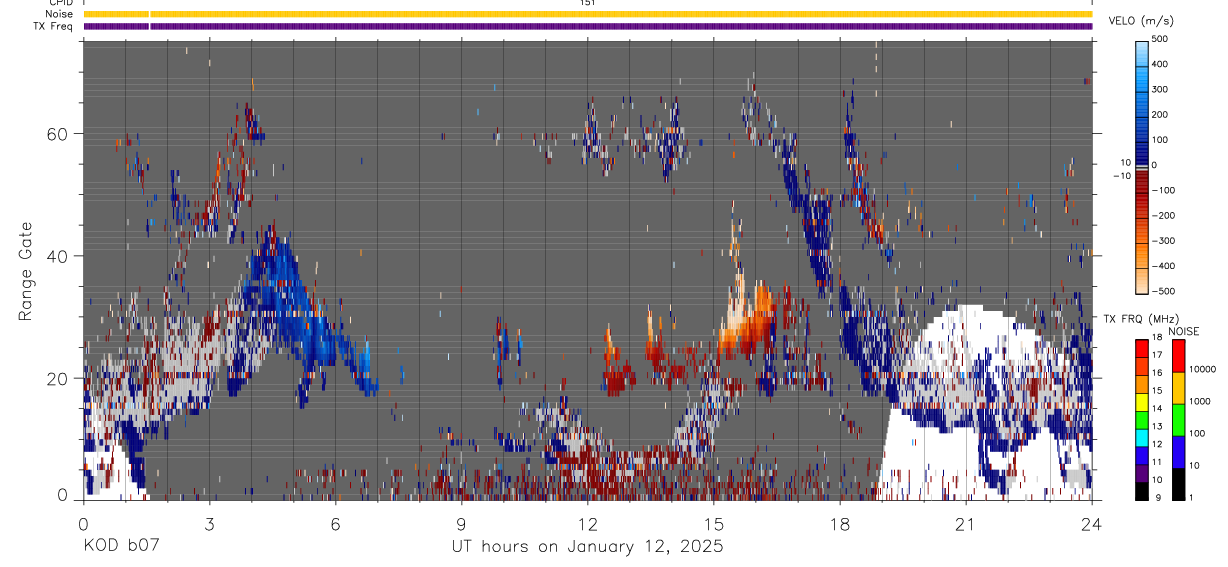
Task: Click the 11 label on TX FRQ scale
Action: click(1157, 462)
